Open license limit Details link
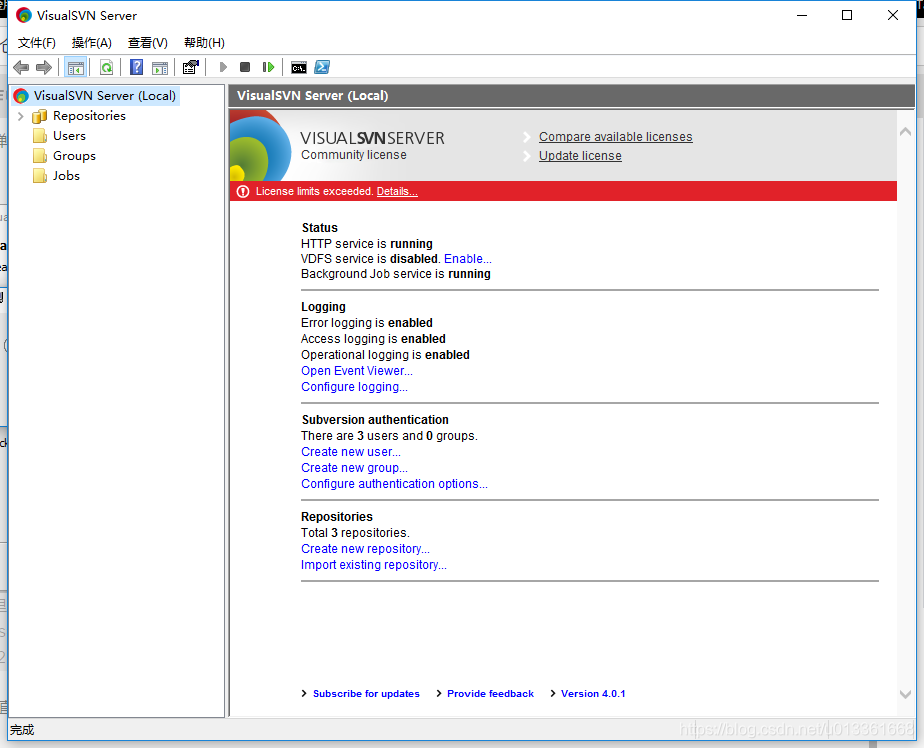Screen dimensions: 924x748 pos(397,192)
